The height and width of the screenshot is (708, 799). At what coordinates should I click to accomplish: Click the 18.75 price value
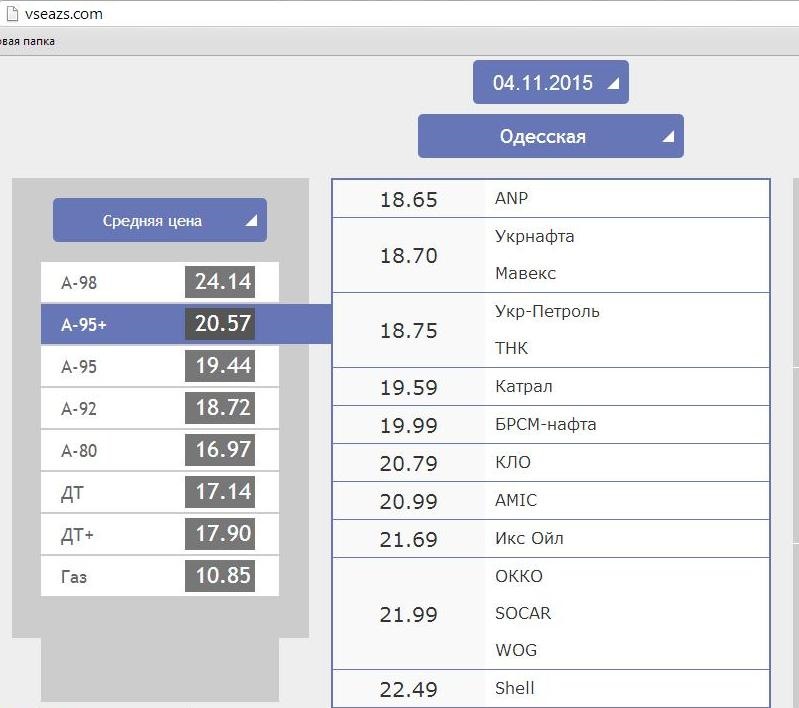409,331
